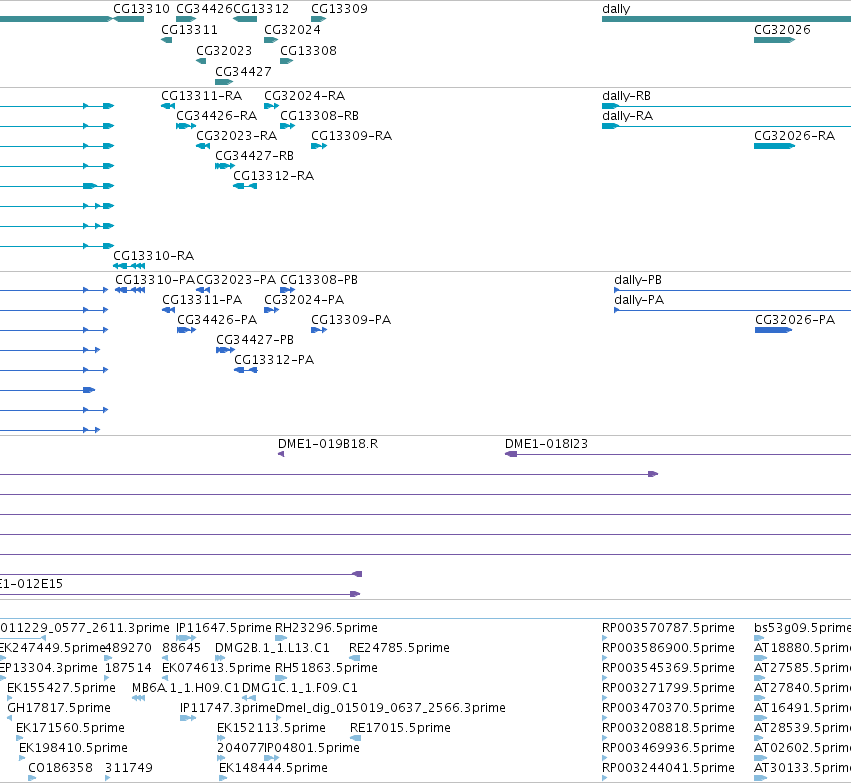Select the CG34426-PA protein glyph

(x=187, y=330)
